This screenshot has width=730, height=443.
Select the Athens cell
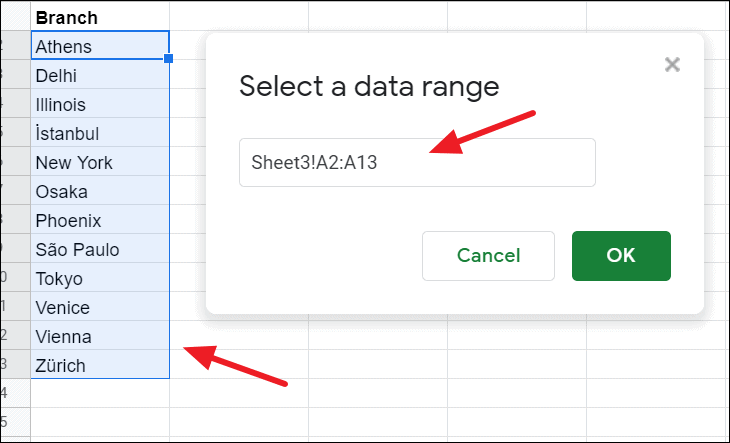point(100,46)
